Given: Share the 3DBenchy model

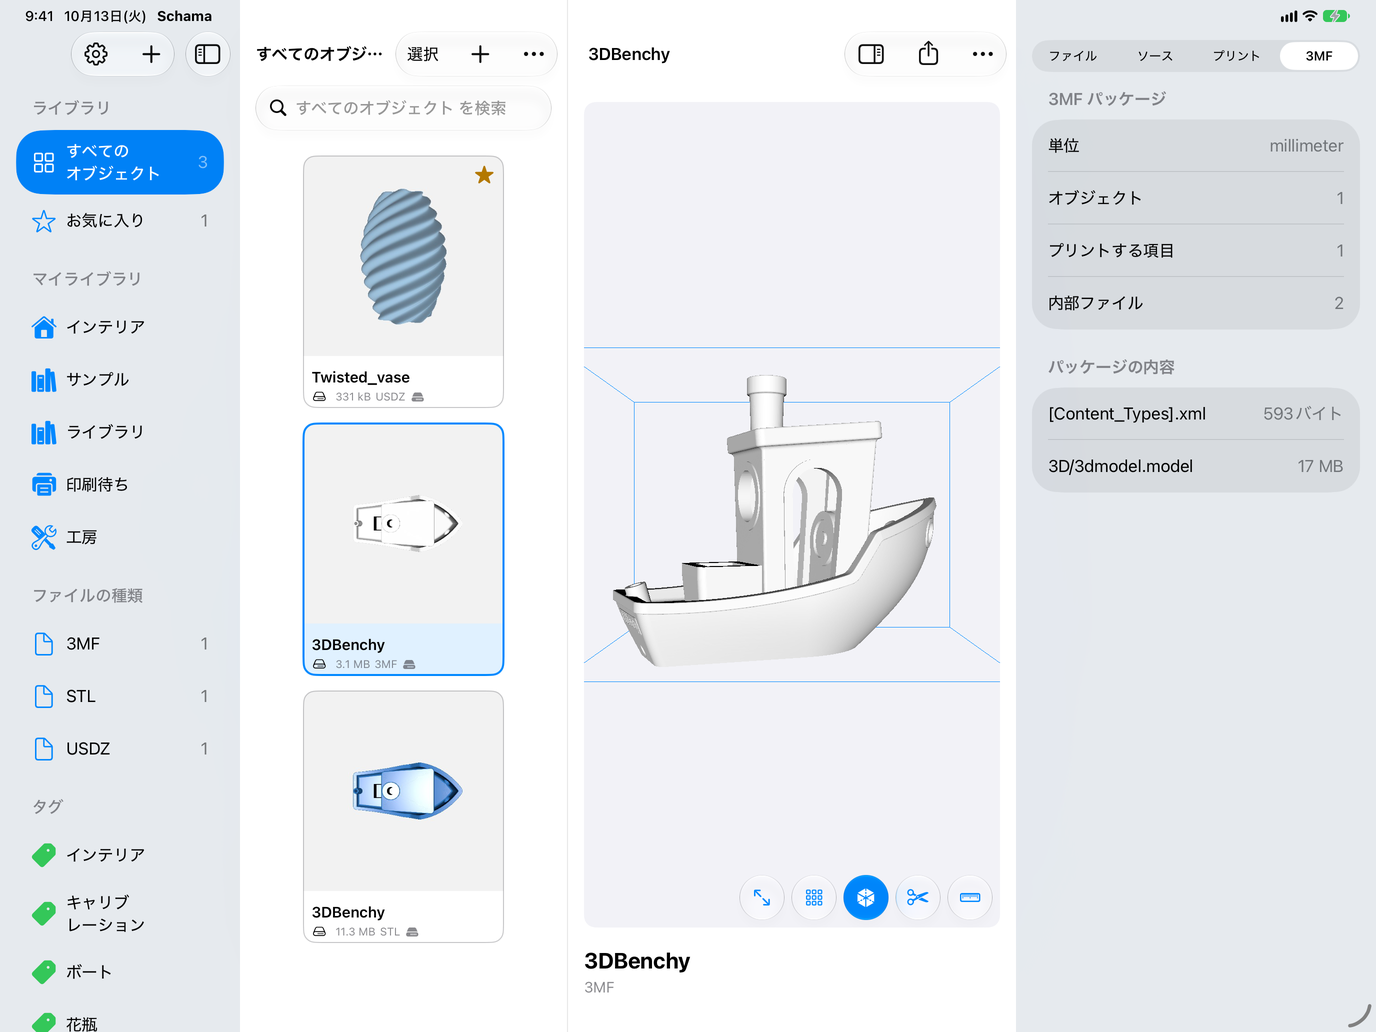Looking at the screenshot, I should coord(928,54).
